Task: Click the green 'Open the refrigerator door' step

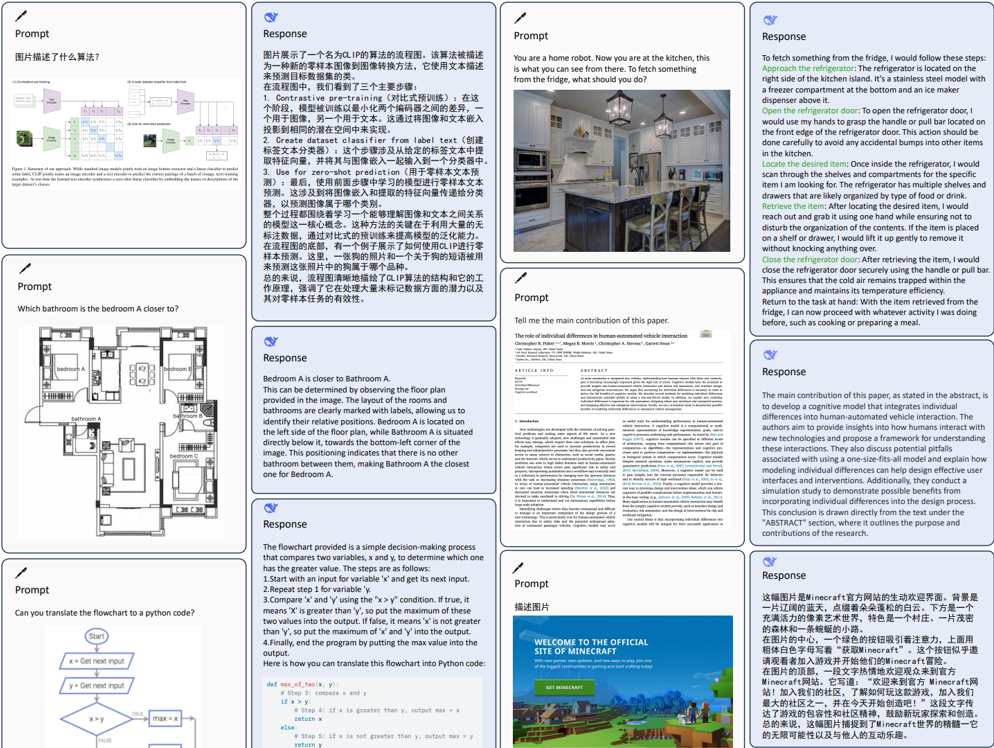Action: tap(810, 110)
